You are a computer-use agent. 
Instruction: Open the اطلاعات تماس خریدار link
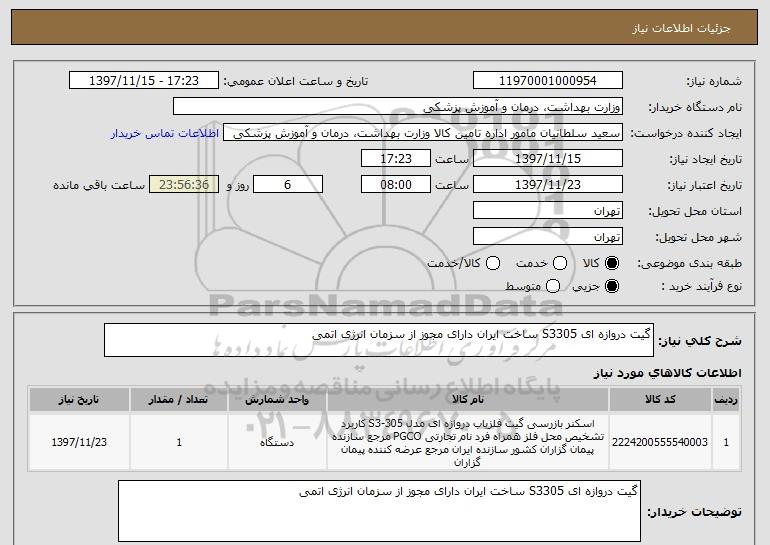(165, 133)
